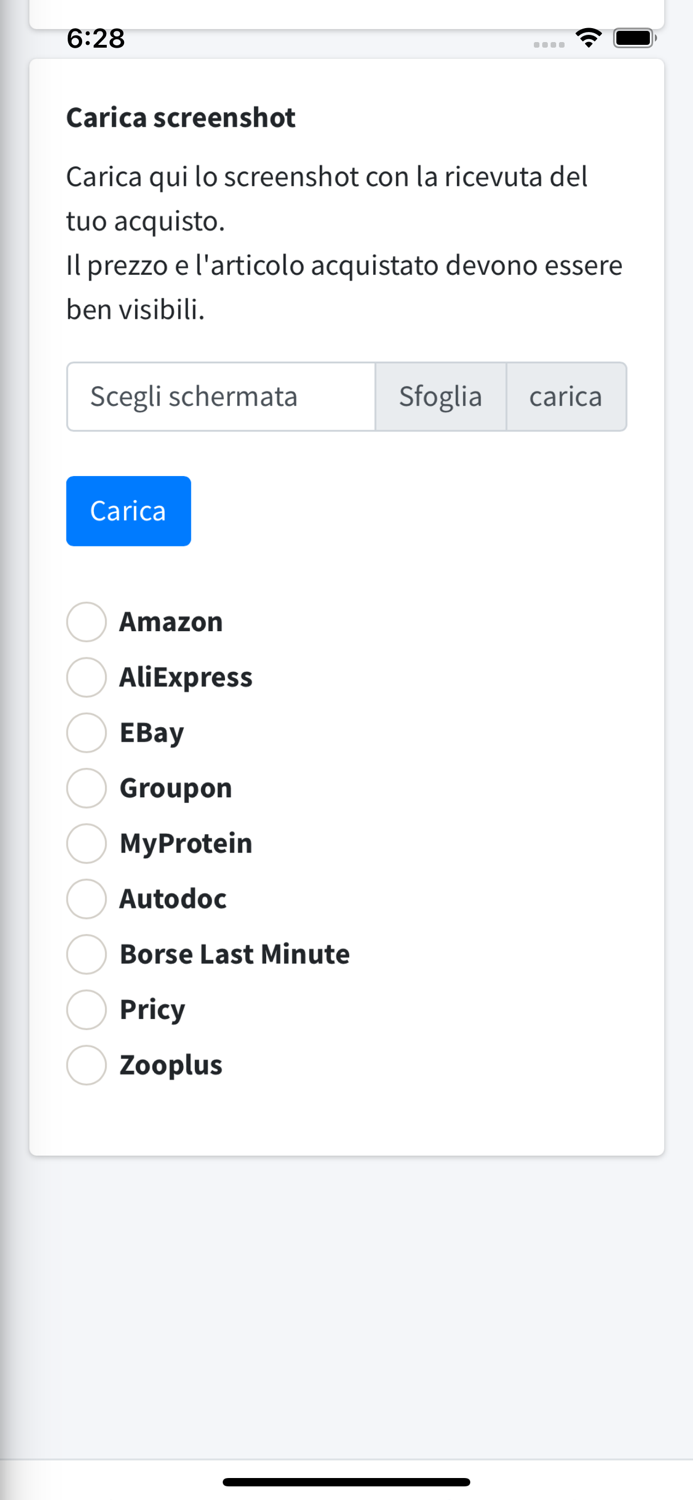Select the Amazon radio button
The image size is (693, 1500).
[x=87, y=622]
